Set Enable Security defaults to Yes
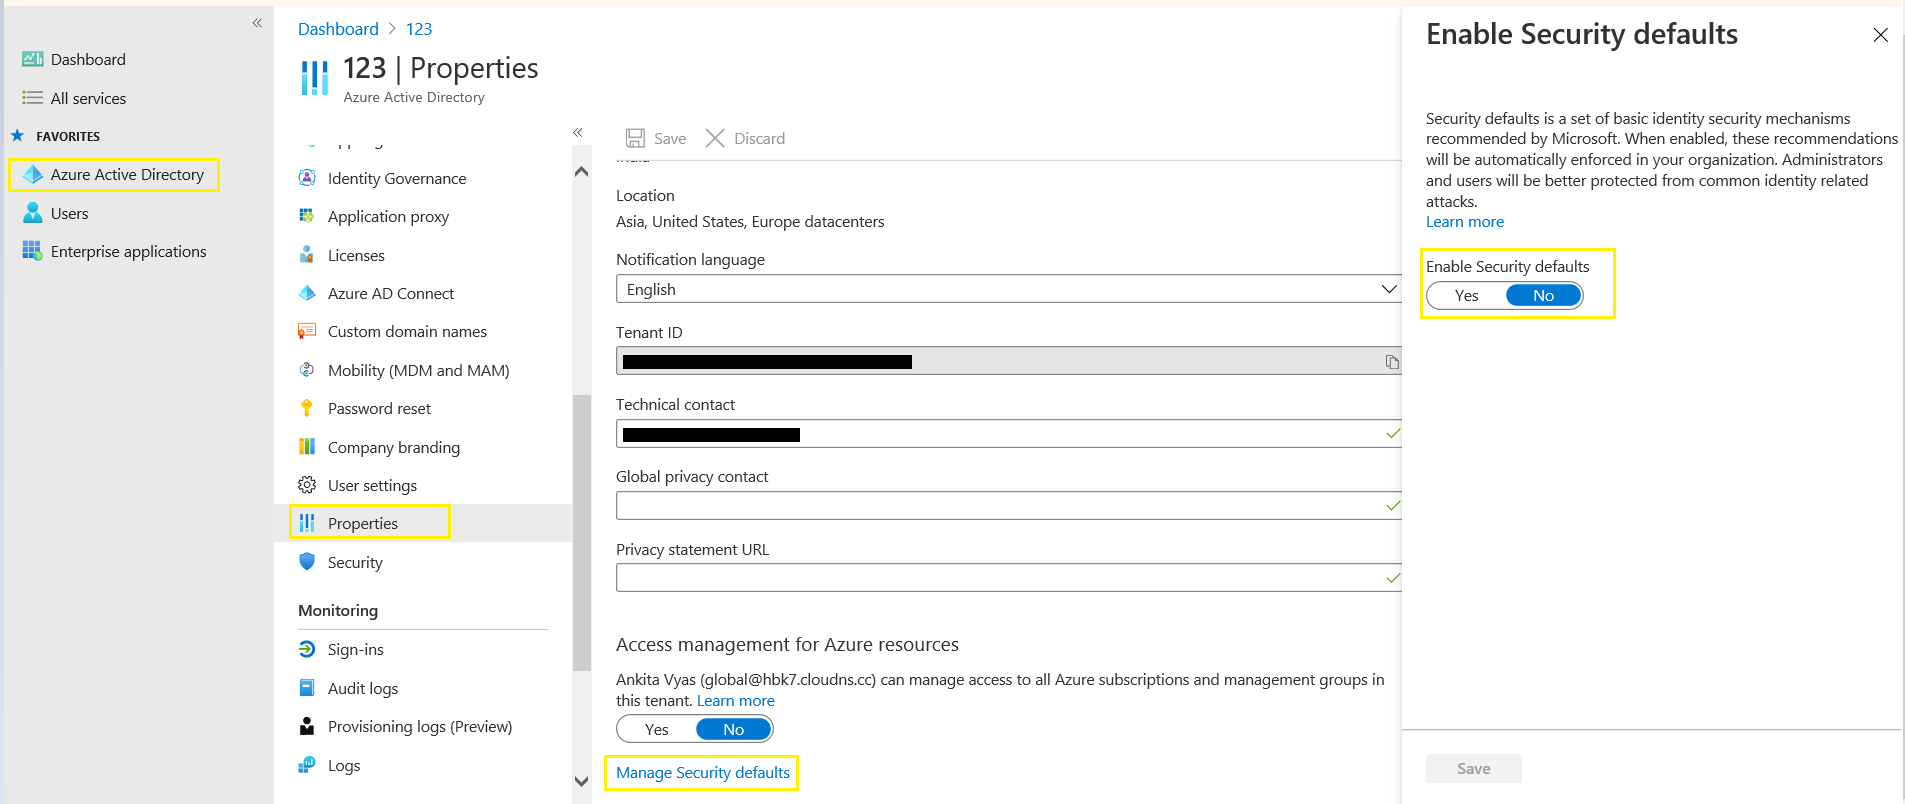 (x=1466, y=296)
